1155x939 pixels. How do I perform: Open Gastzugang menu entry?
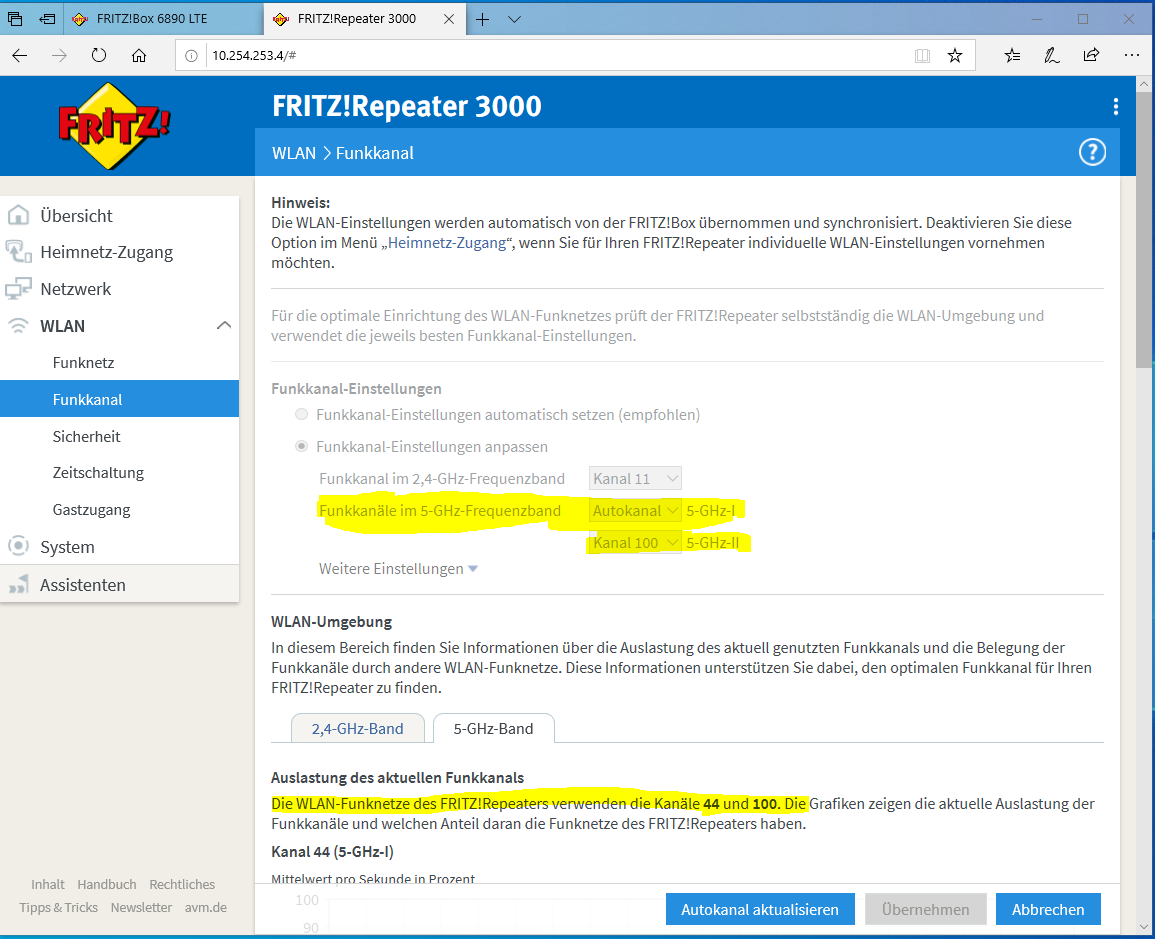click(119, 510)
